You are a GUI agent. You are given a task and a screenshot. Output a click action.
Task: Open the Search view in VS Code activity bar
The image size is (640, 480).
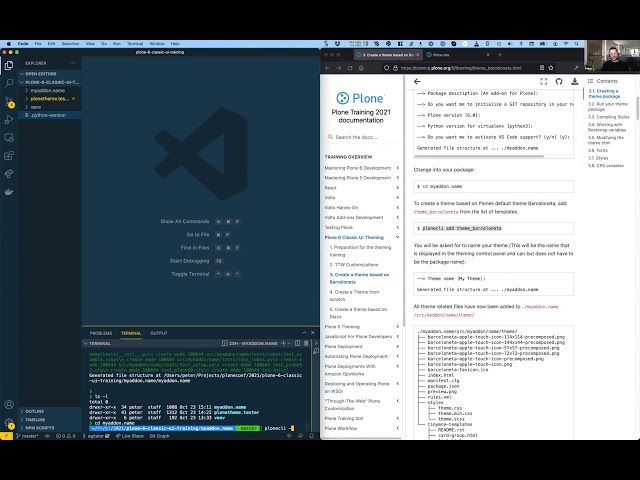click(9, 84)
